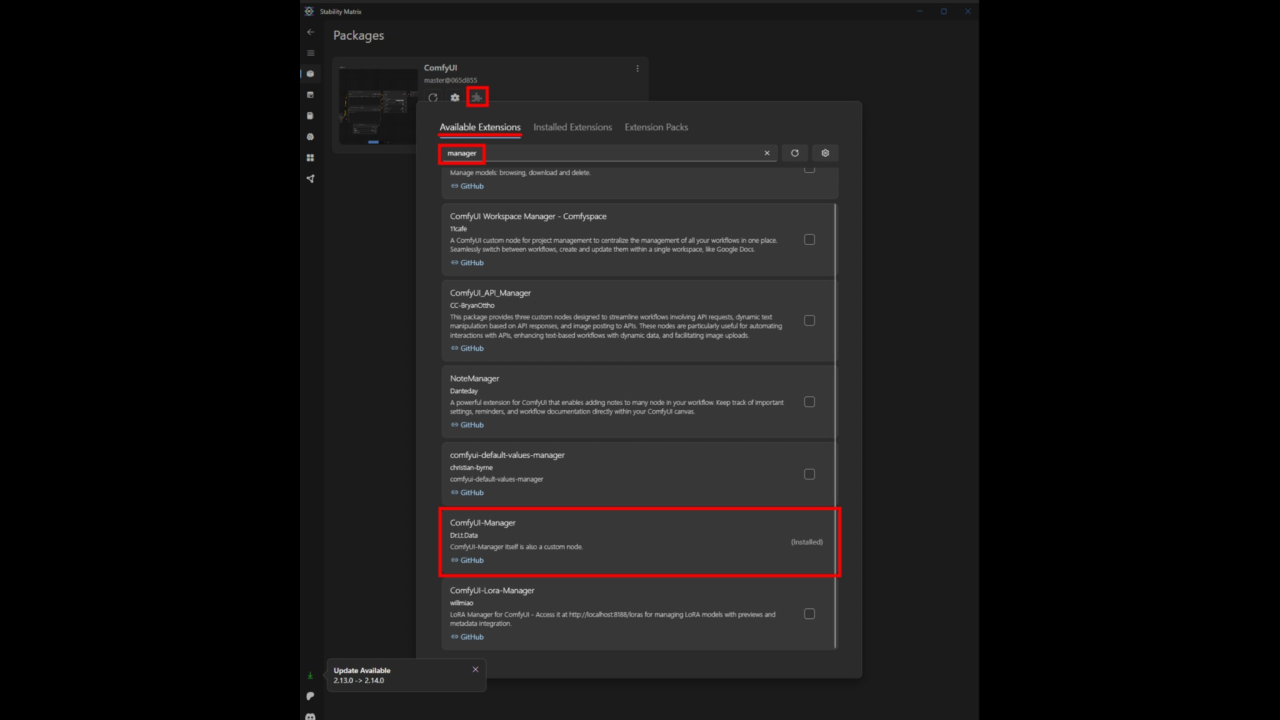Open GitHub link for ComfyUI_API_Manager
The width and height of the screenshot is (1280, 720).
(x=467, y=349)
